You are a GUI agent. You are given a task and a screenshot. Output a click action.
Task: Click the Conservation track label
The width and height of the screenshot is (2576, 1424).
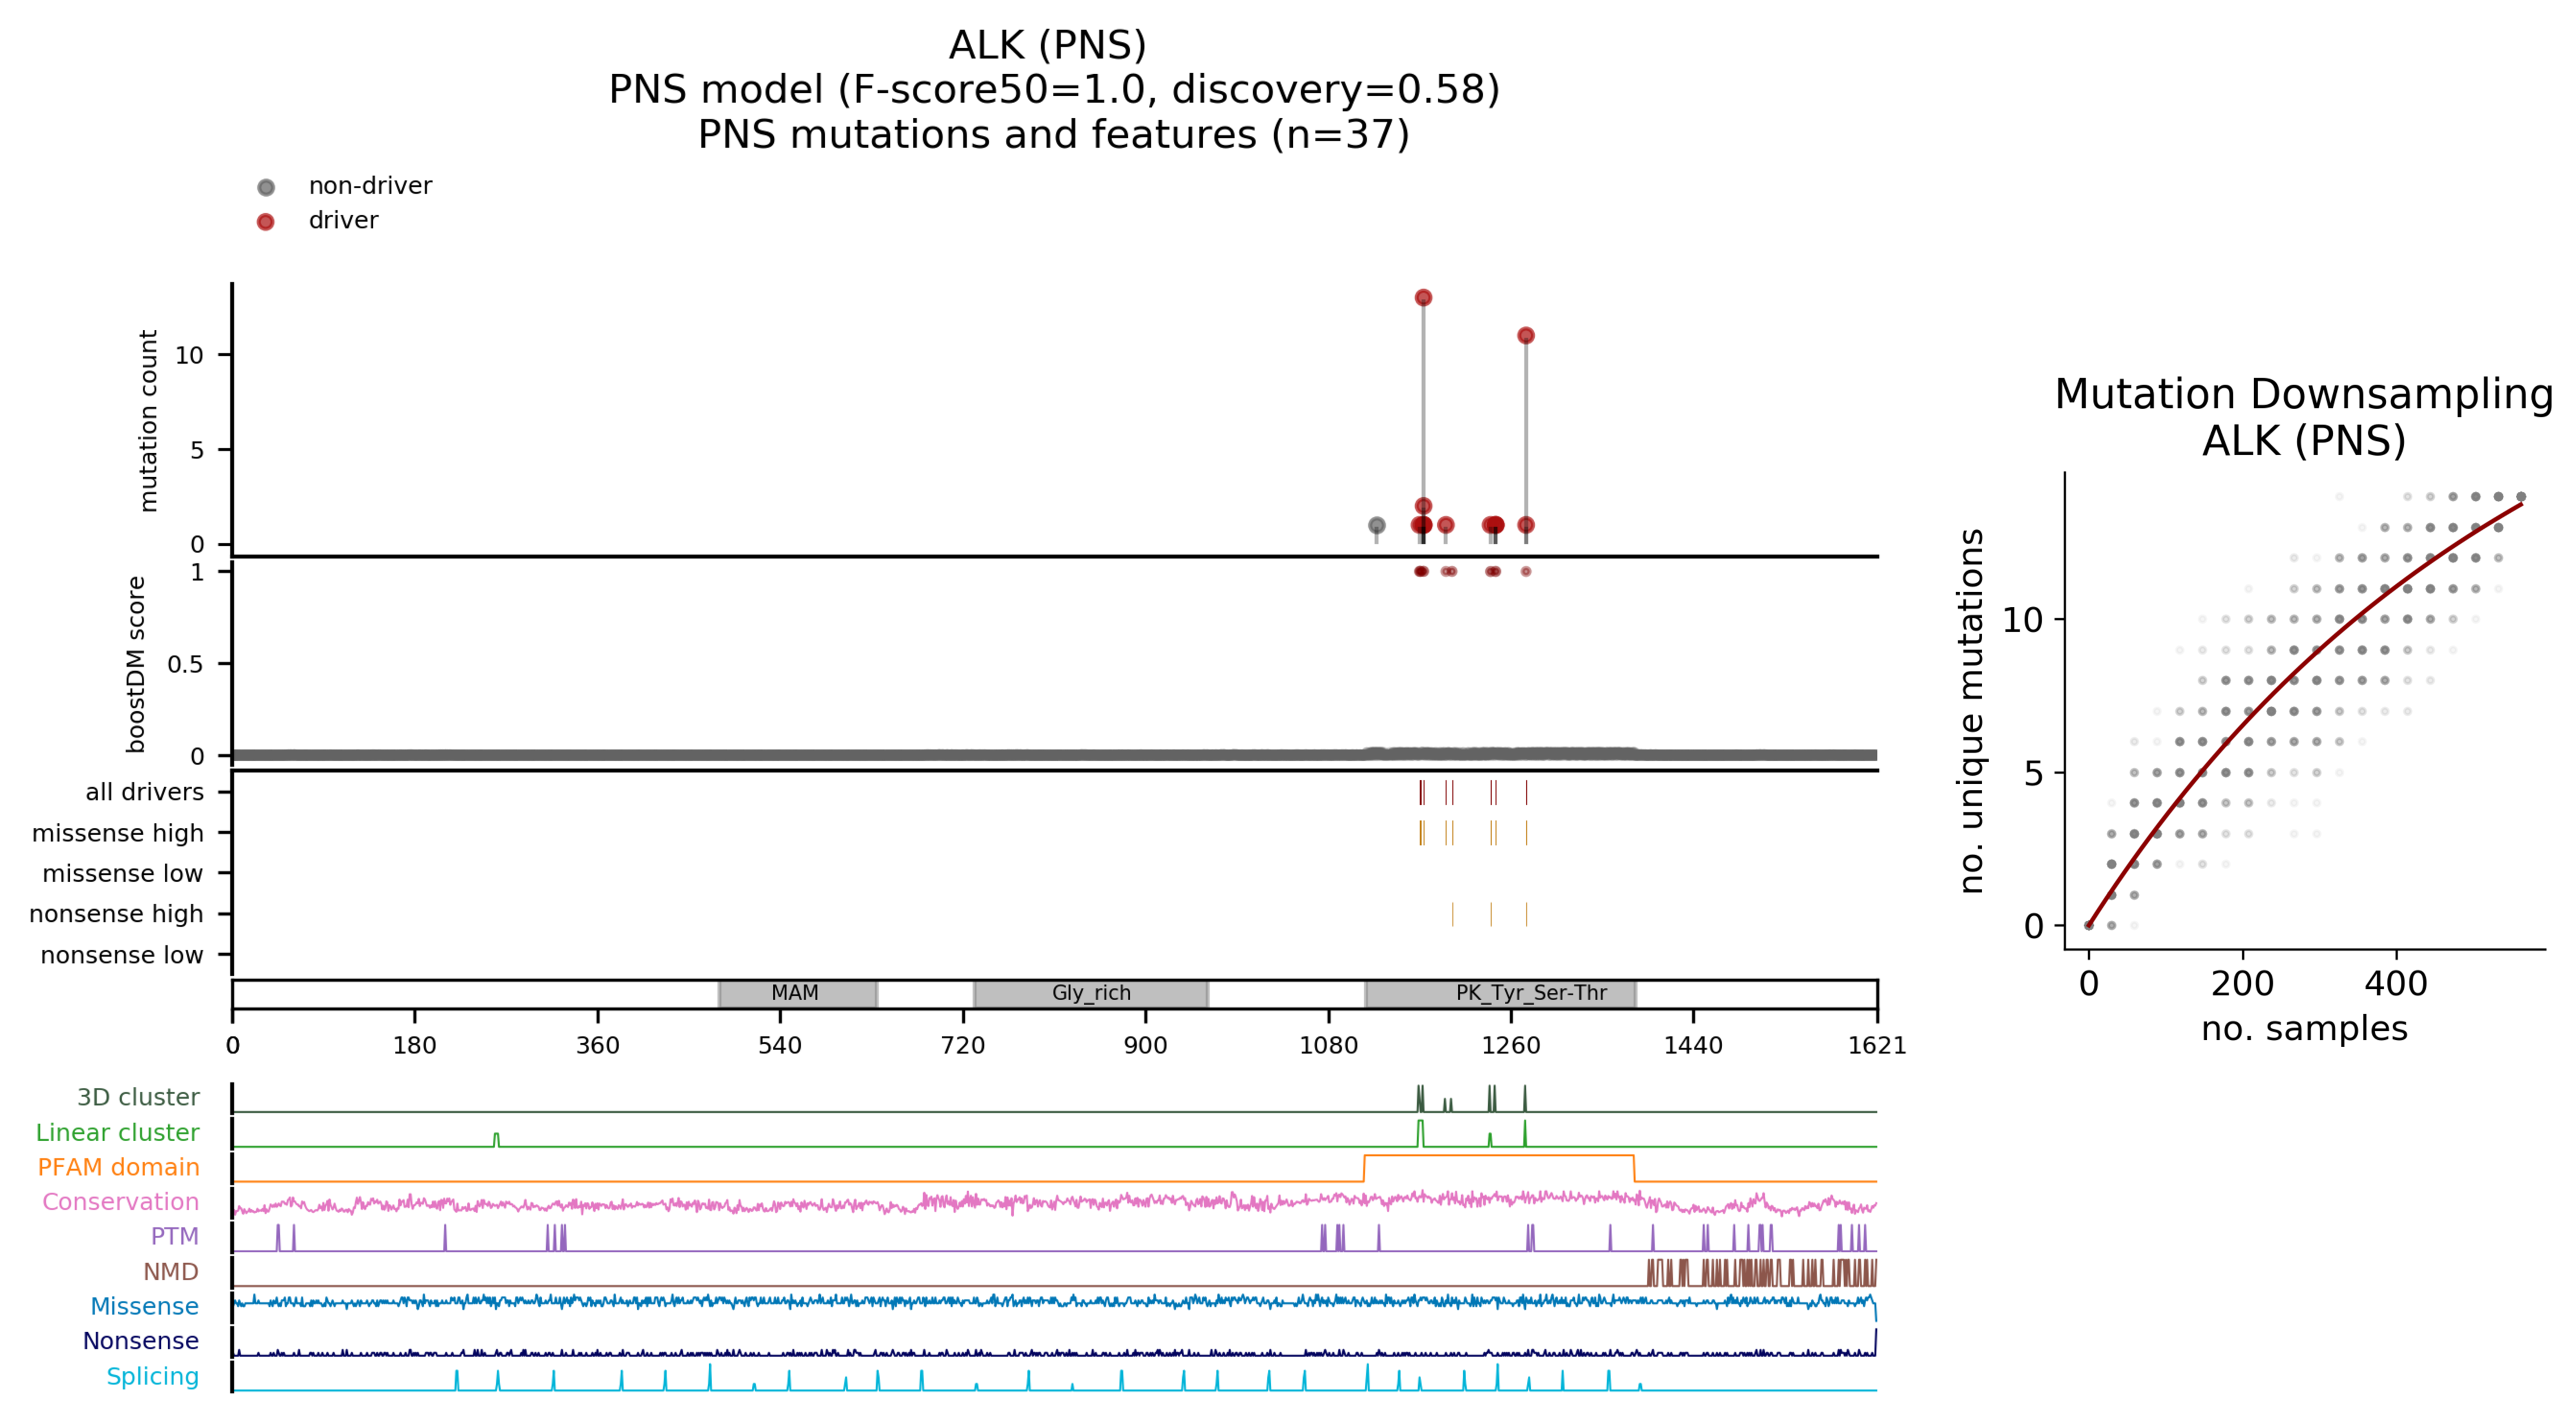click(x=120, y=1201)
